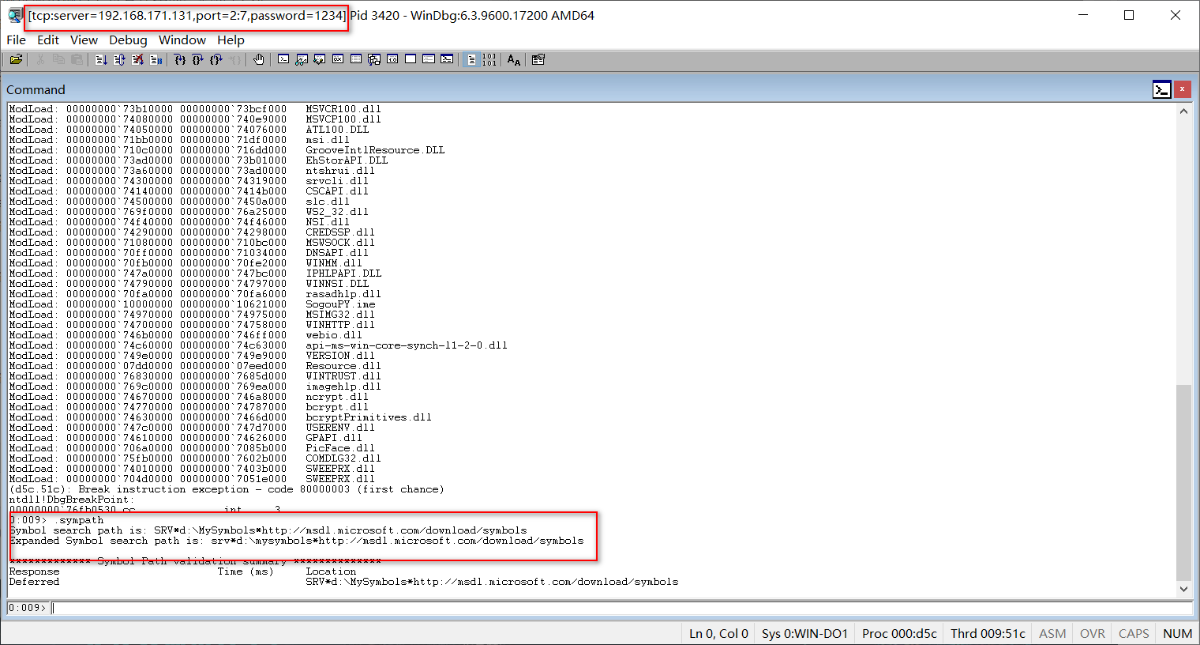
Task: Close the Command window with red x
Action: 1183,90
